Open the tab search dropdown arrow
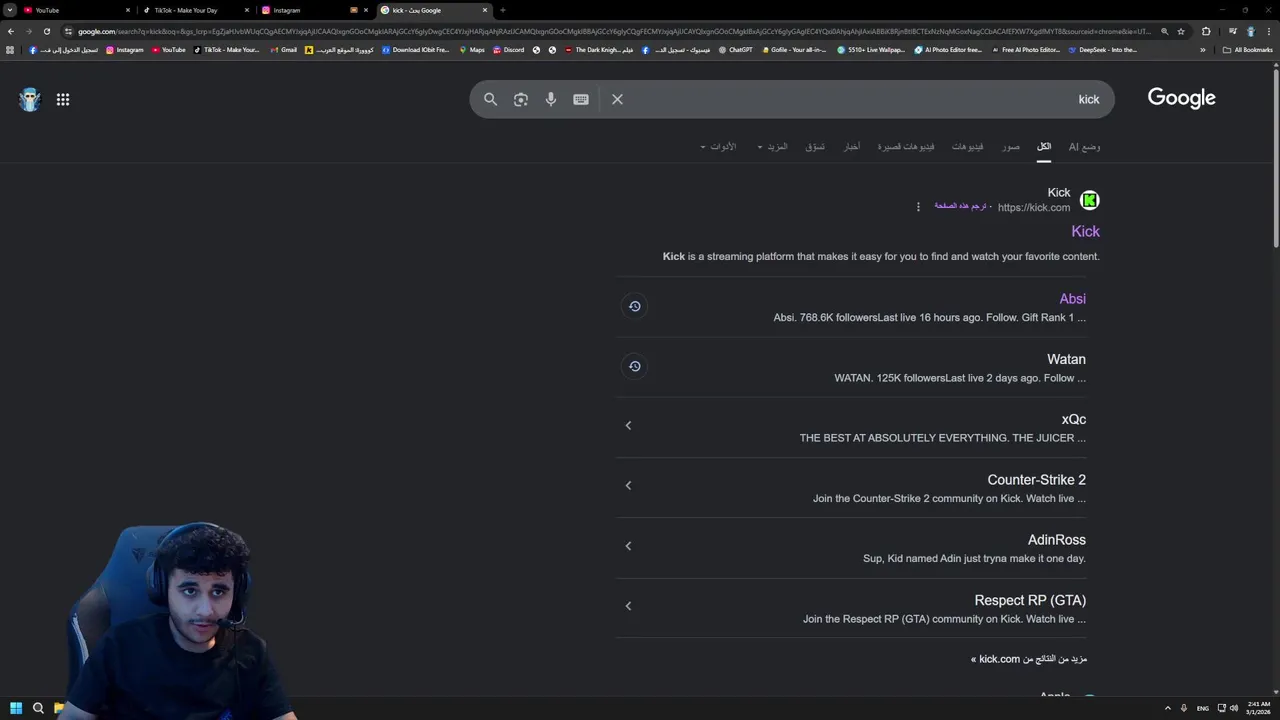This screenshot has height=720, width=1280. point(9,10)
